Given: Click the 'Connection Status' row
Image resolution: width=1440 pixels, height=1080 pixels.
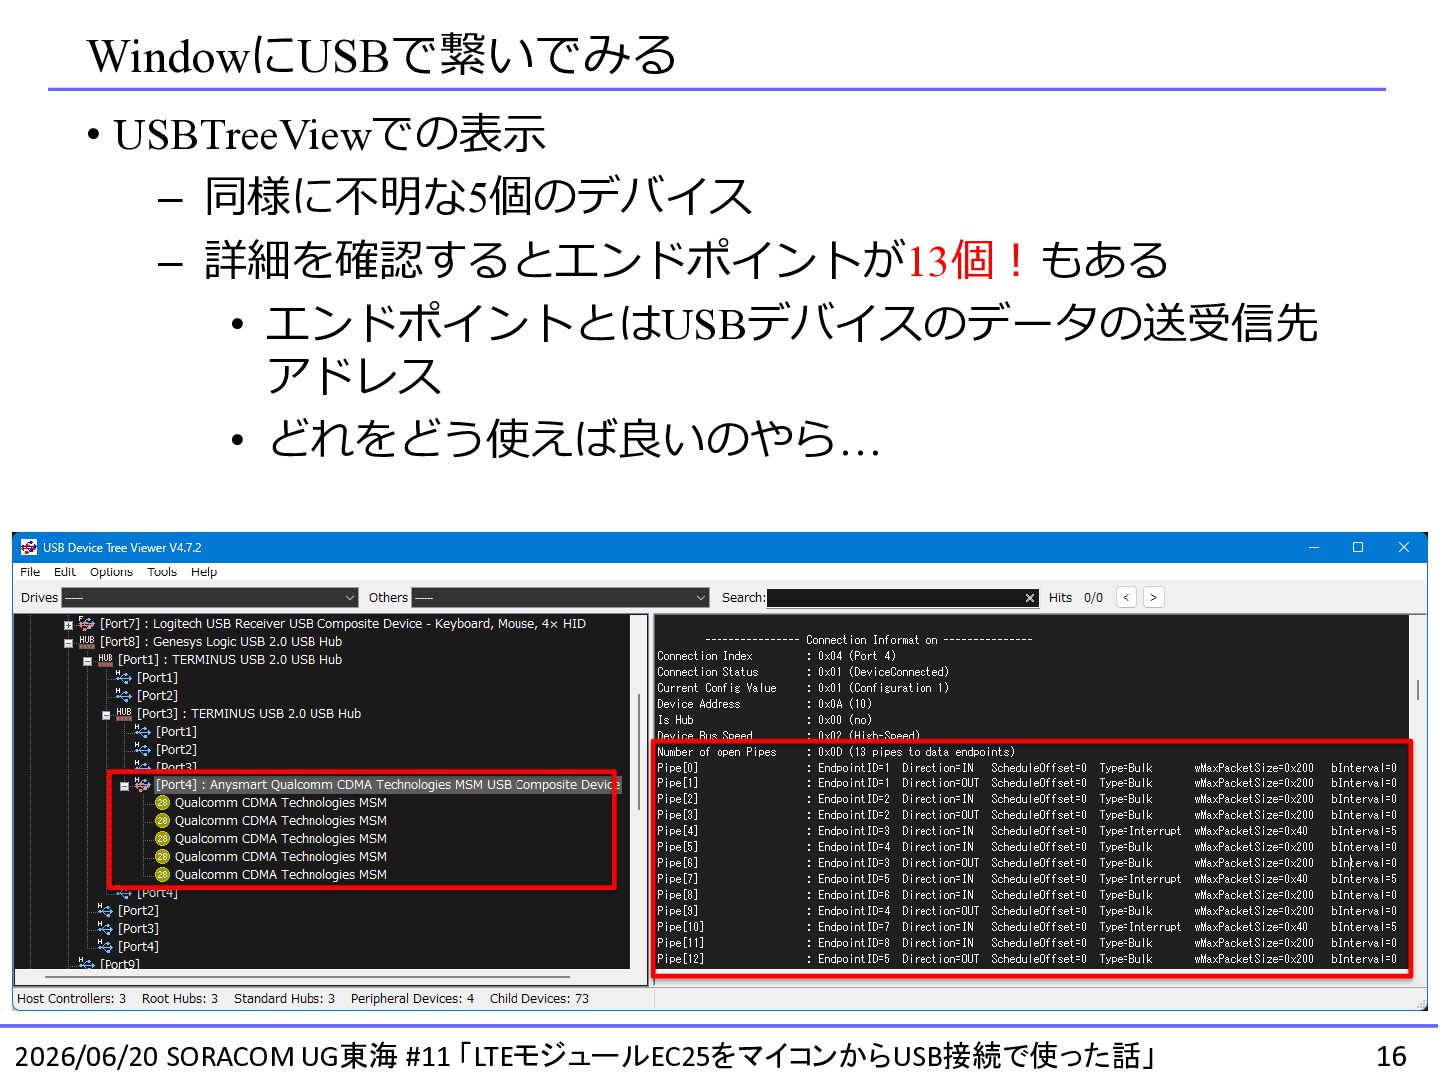Looking at the screenshot, I should pyautogui.click(x=803, y=673).
